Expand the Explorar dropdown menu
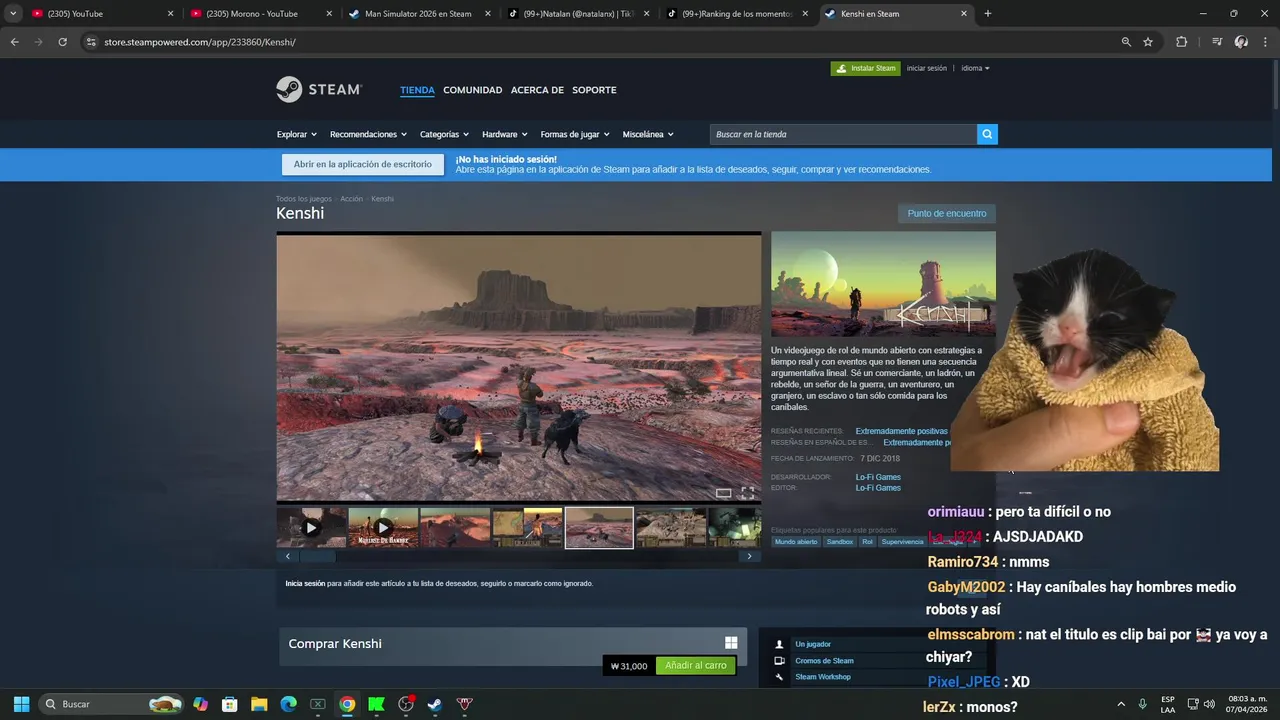The height and width of the screenshot is (720, 1280). [x=297, y=134]
